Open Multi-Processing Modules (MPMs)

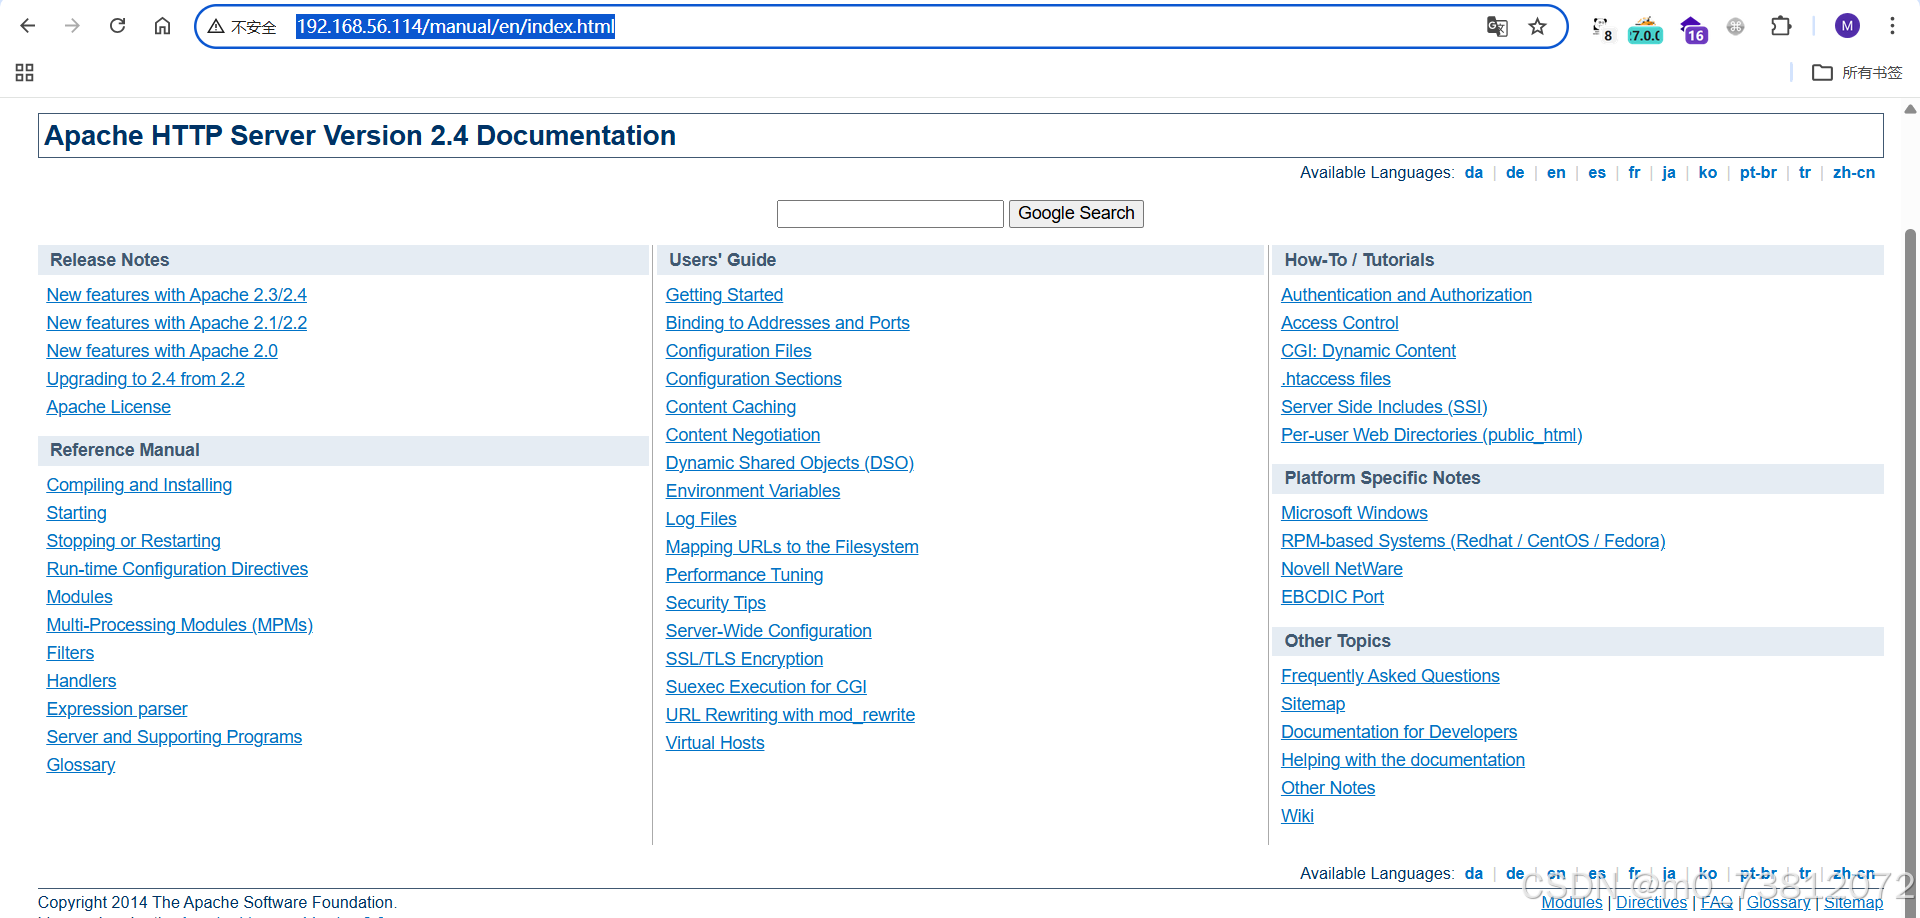(x=179, y=625)
